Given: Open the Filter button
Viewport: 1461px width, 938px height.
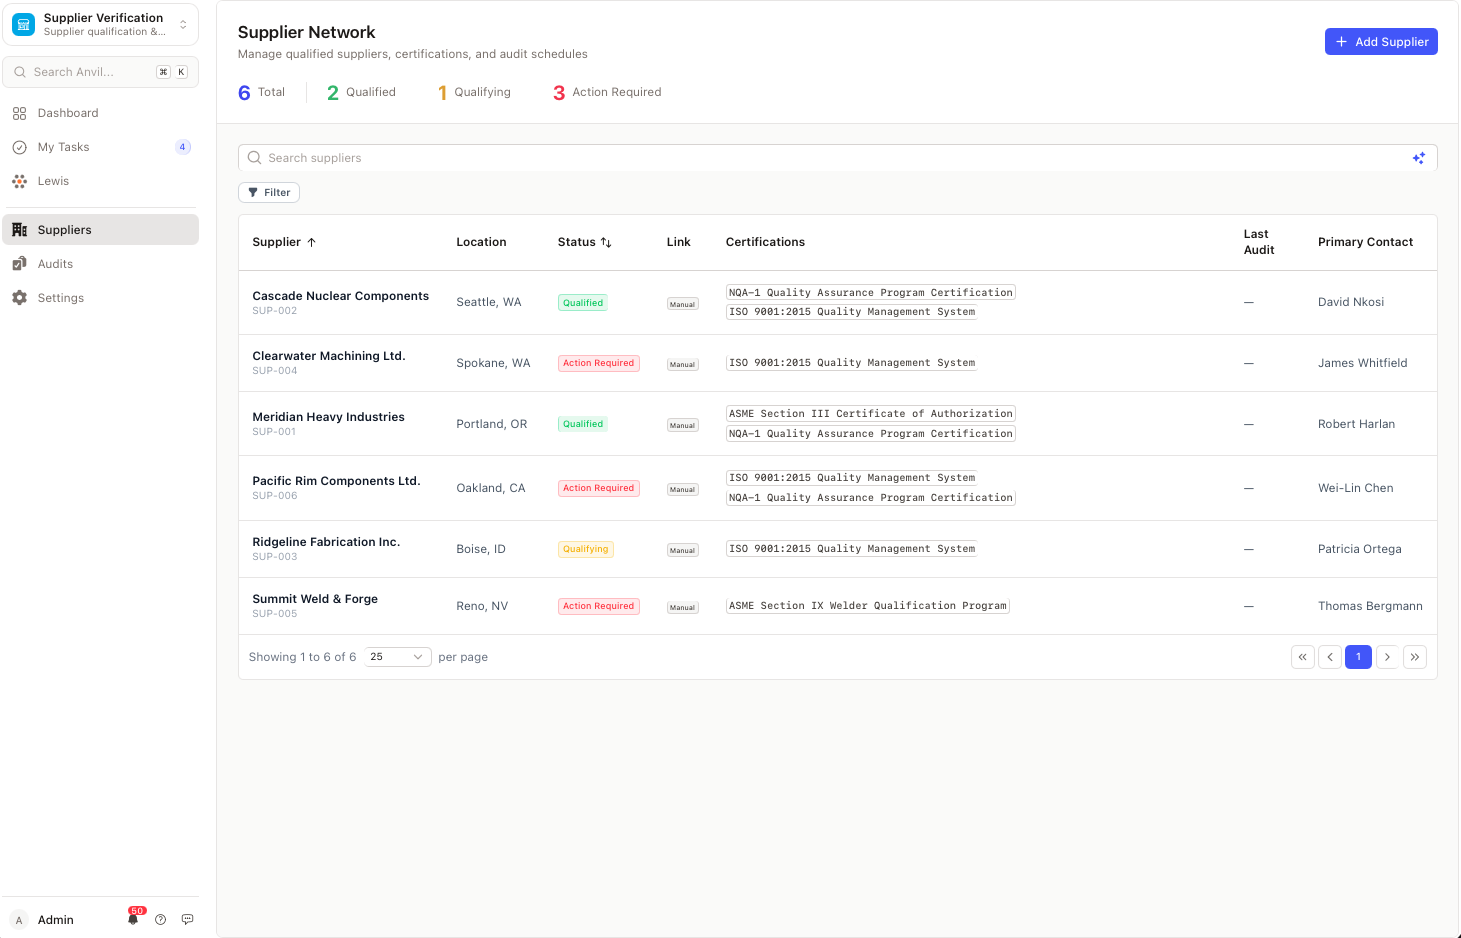Looking at the screenshot, I should pyautogui.click(x=269, y=193).
